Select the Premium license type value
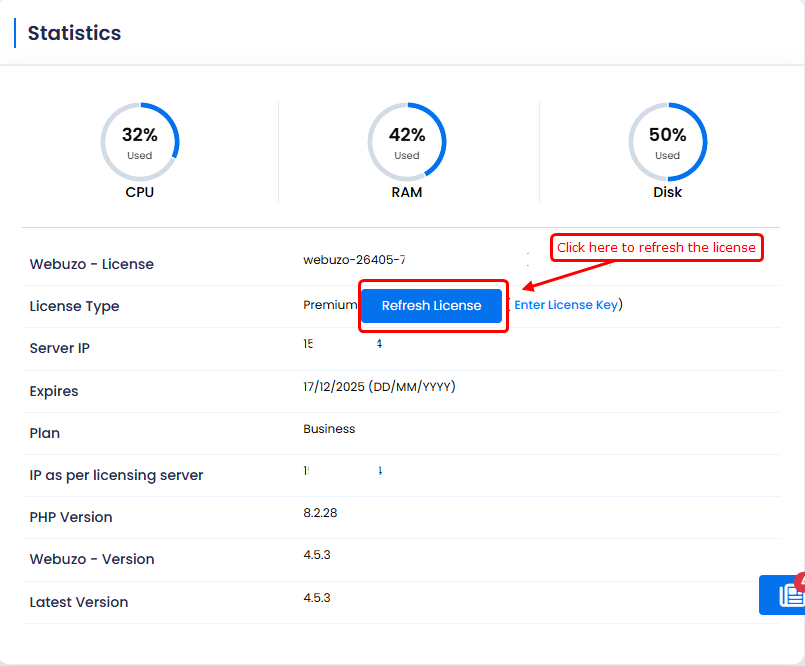The image size is (805, 666). pyautogui.click(x=330, y=305)
